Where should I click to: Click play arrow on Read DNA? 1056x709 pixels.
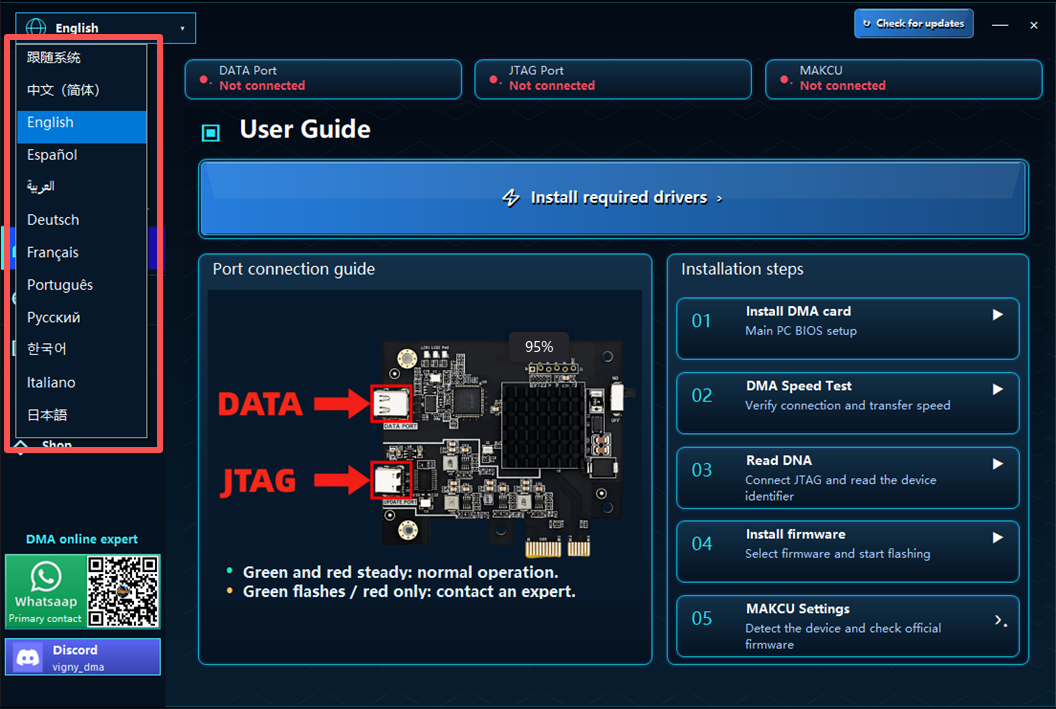[x=997, y=464]
